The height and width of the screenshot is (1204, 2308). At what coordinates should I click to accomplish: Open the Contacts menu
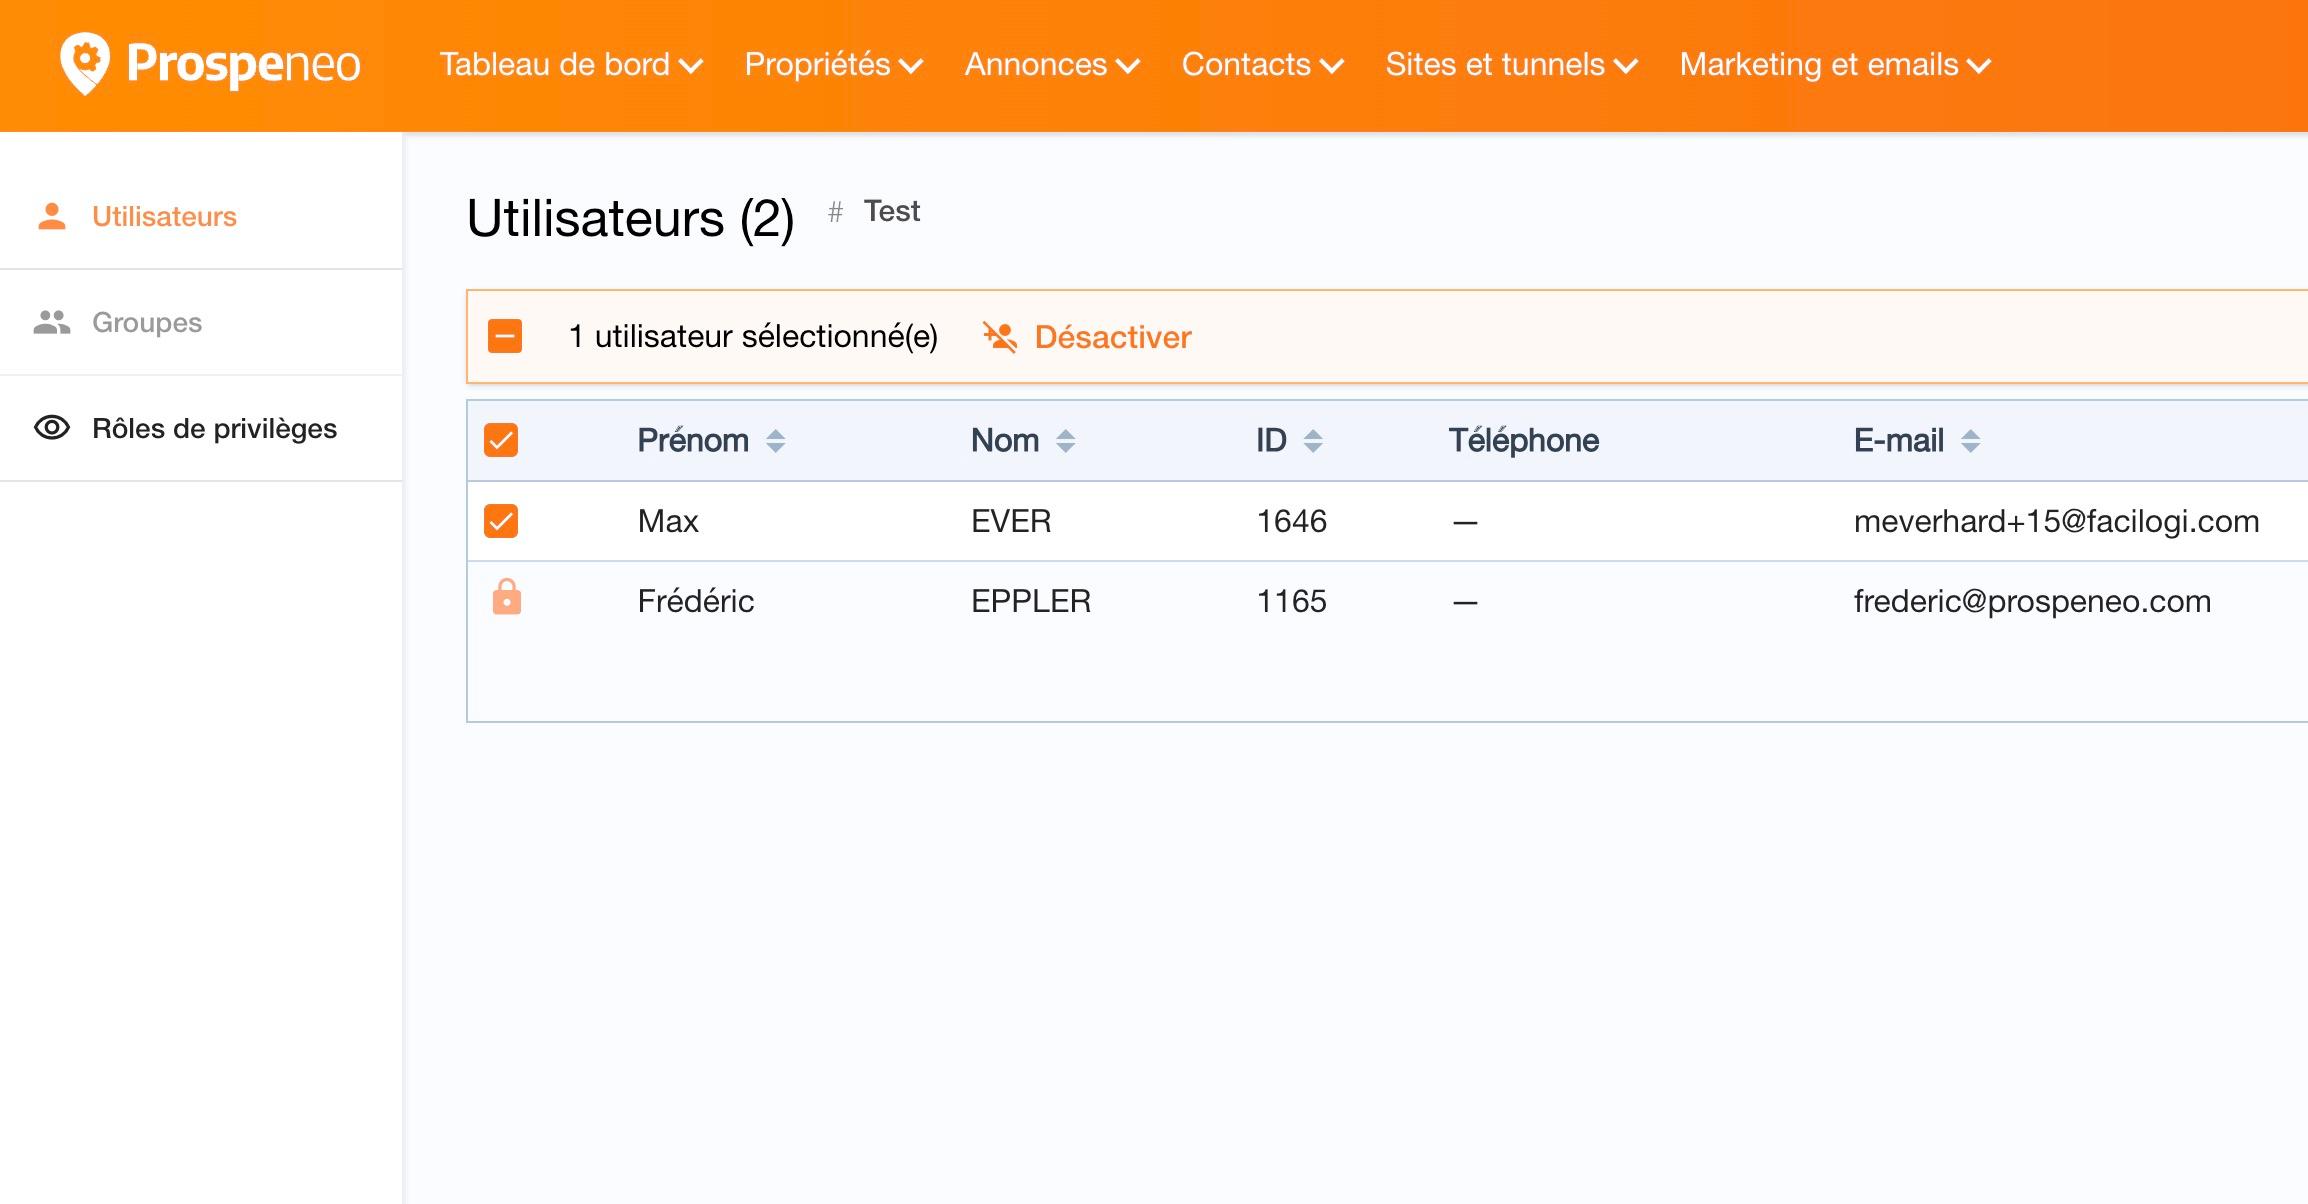coord(1262,65)
